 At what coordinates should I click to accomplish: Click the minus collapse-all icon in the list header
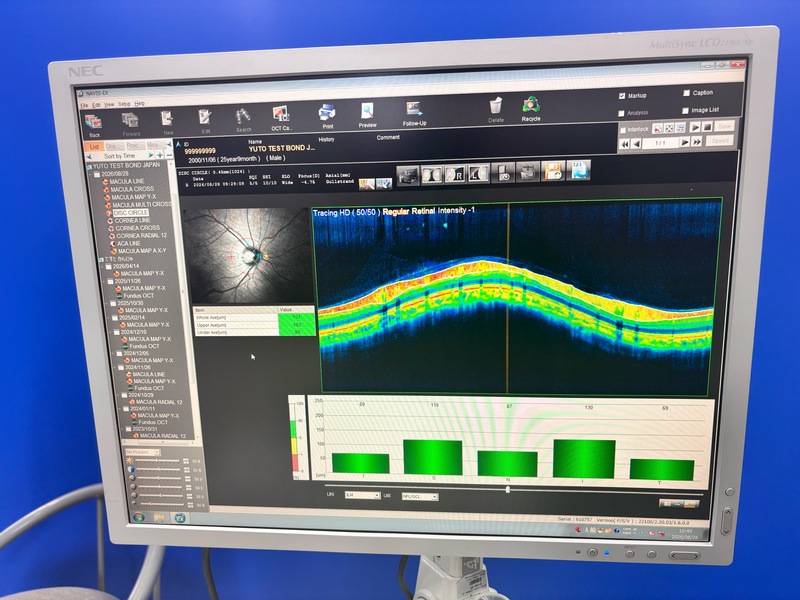pos(169,155)
